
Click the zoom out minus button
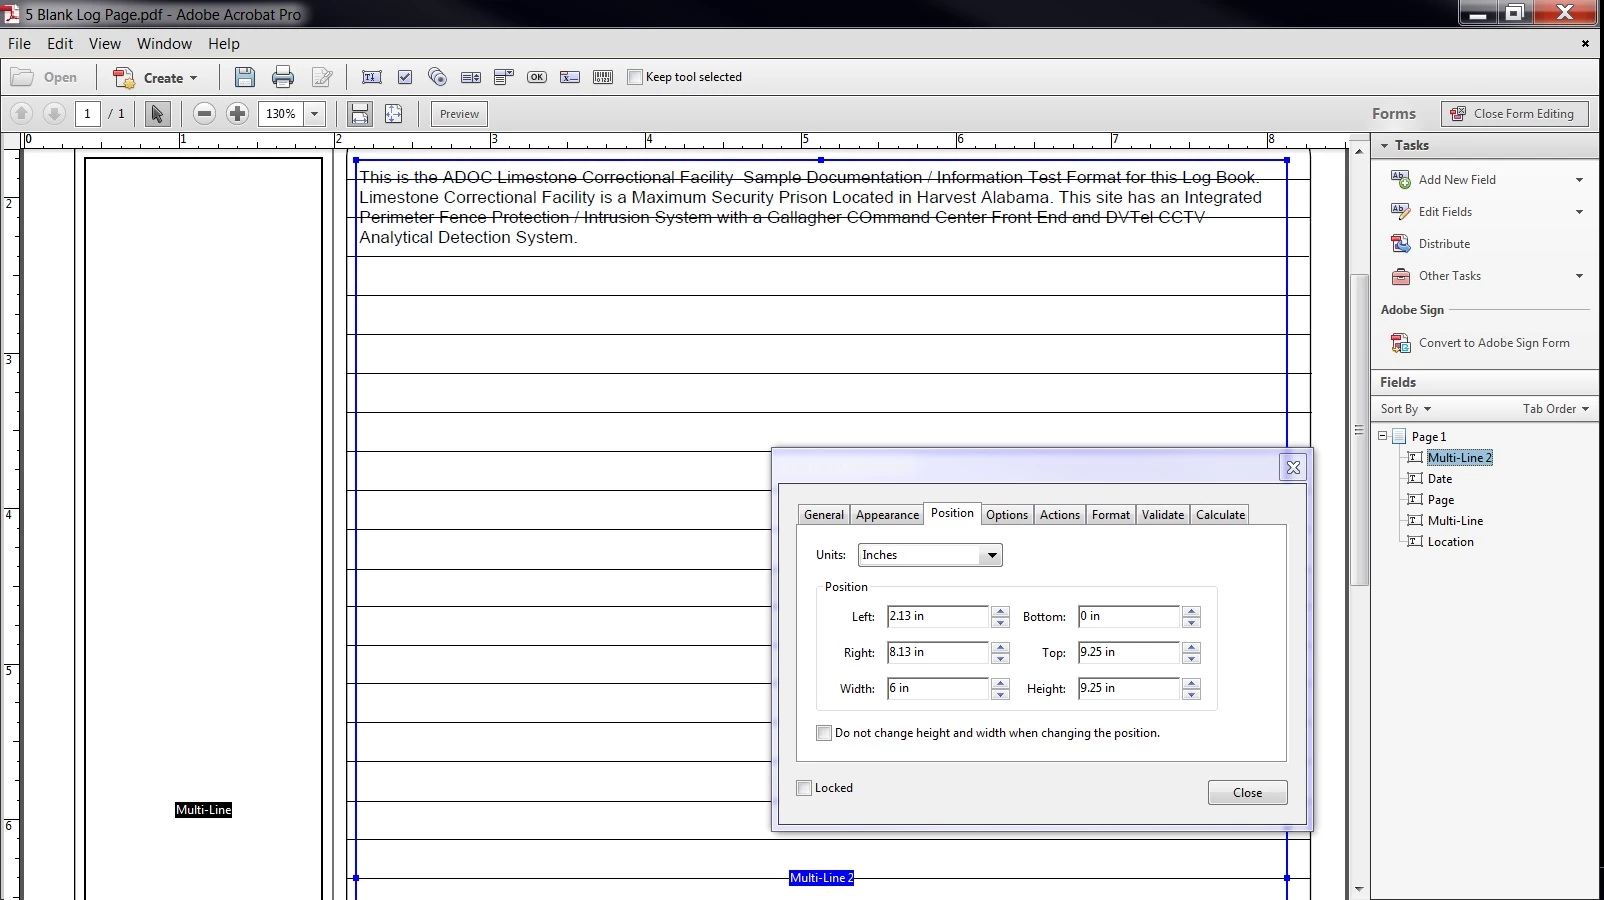(x=204, y=114)
